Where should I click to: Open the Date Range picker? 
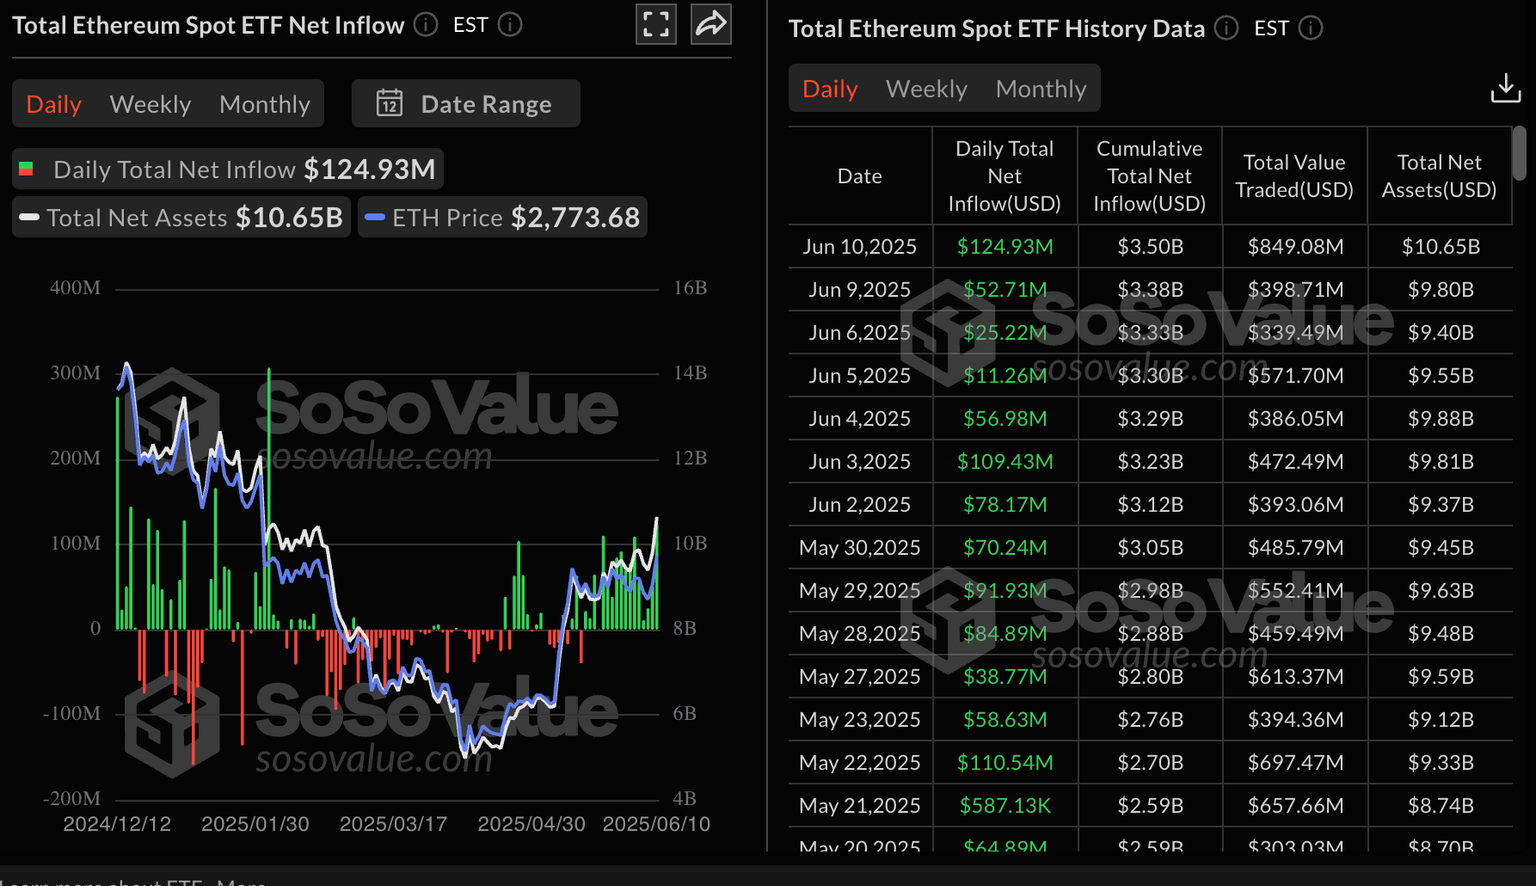click(485, 104)
